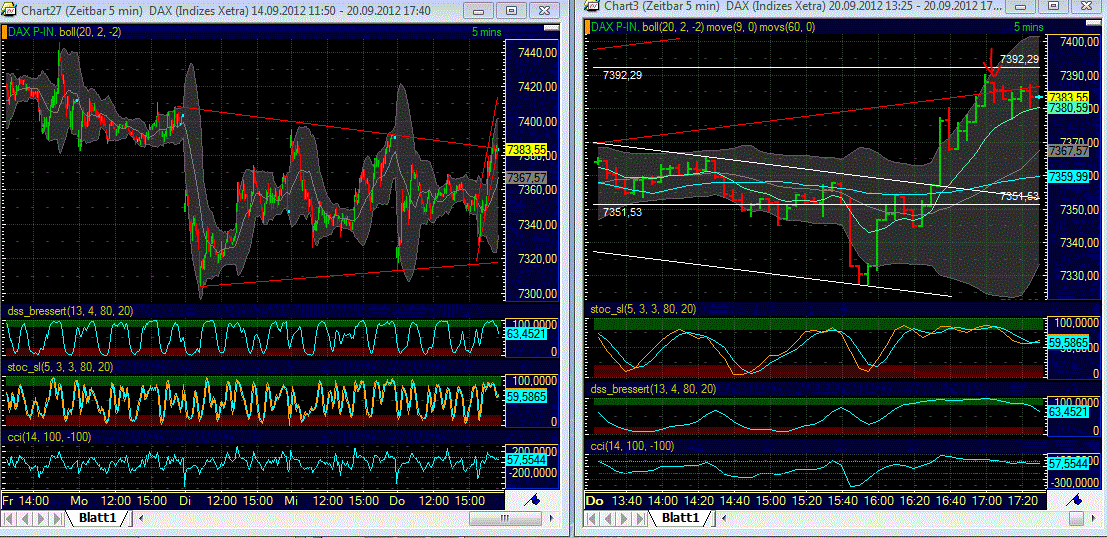Go to next sheet in Chart27
This screenshot has width=1107, height=538.
coord(41,519)
